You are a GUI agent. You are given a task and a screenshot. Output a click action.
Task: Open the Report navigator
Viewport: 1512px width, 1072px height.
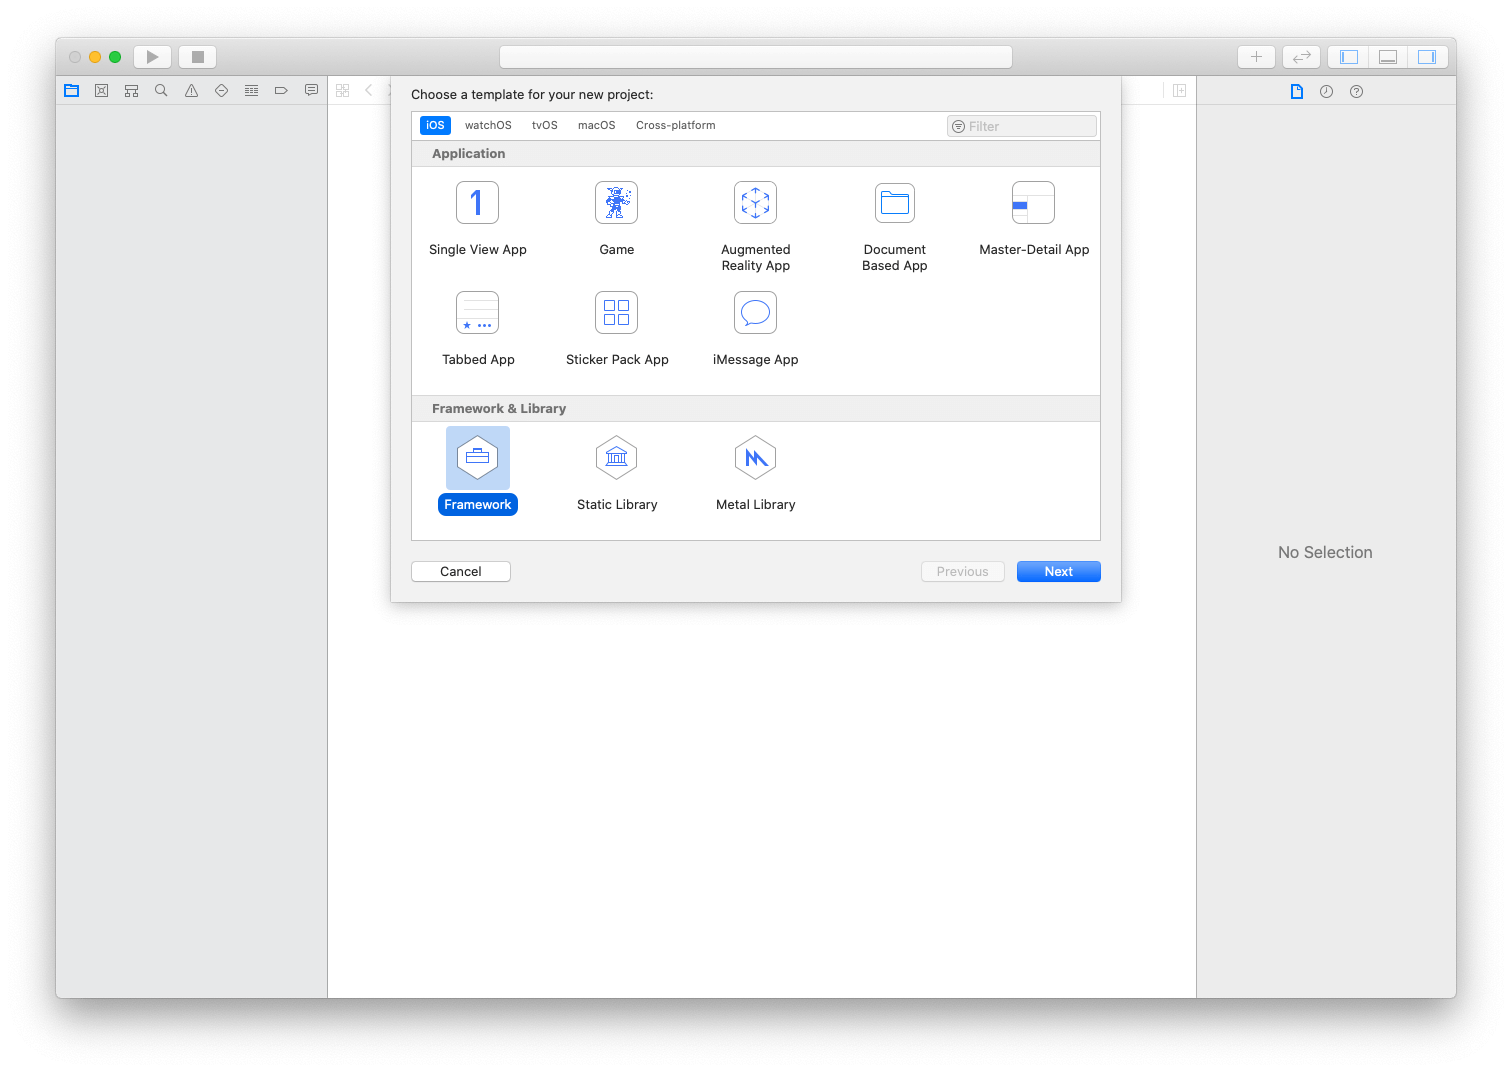(311, 91)
